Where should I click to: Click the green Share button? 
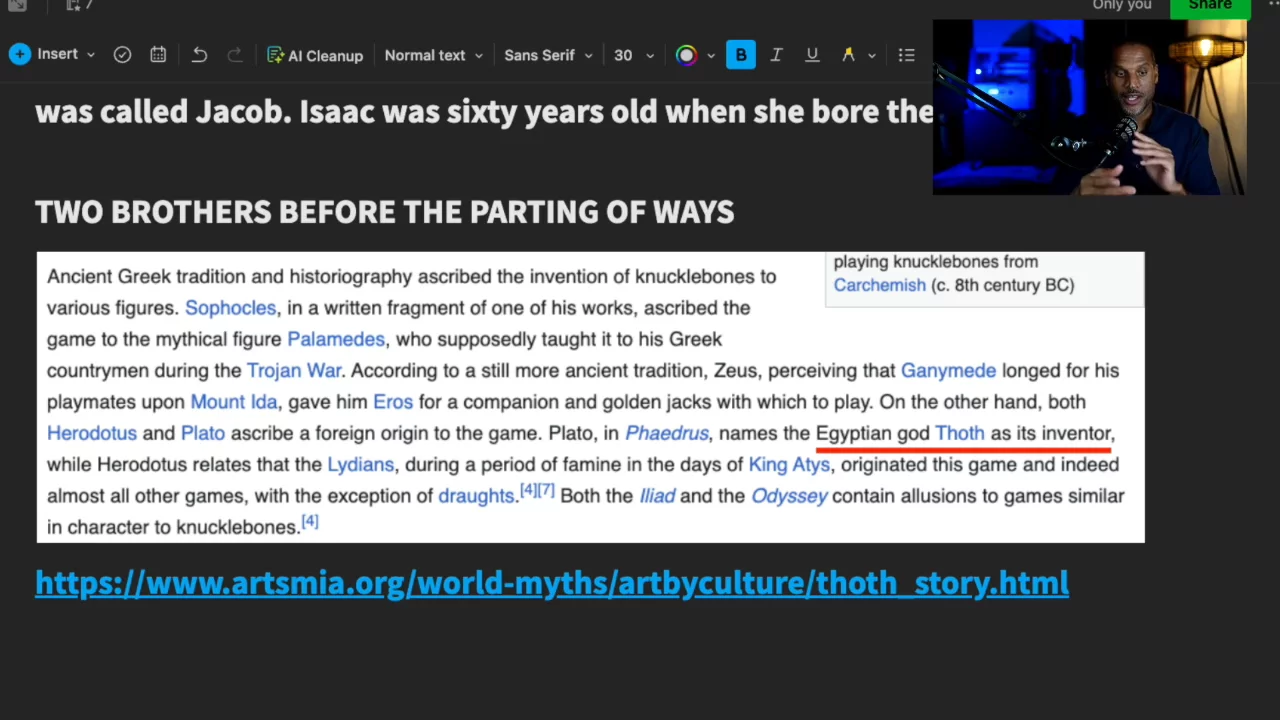click(1209, 6)
